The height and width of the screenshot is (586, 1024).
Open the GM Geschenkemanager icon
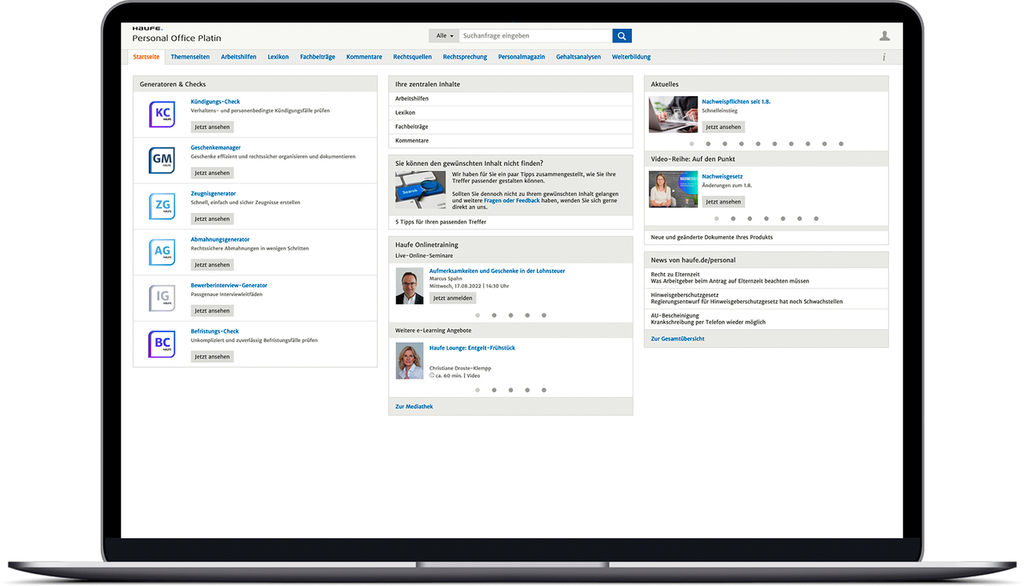162,160
